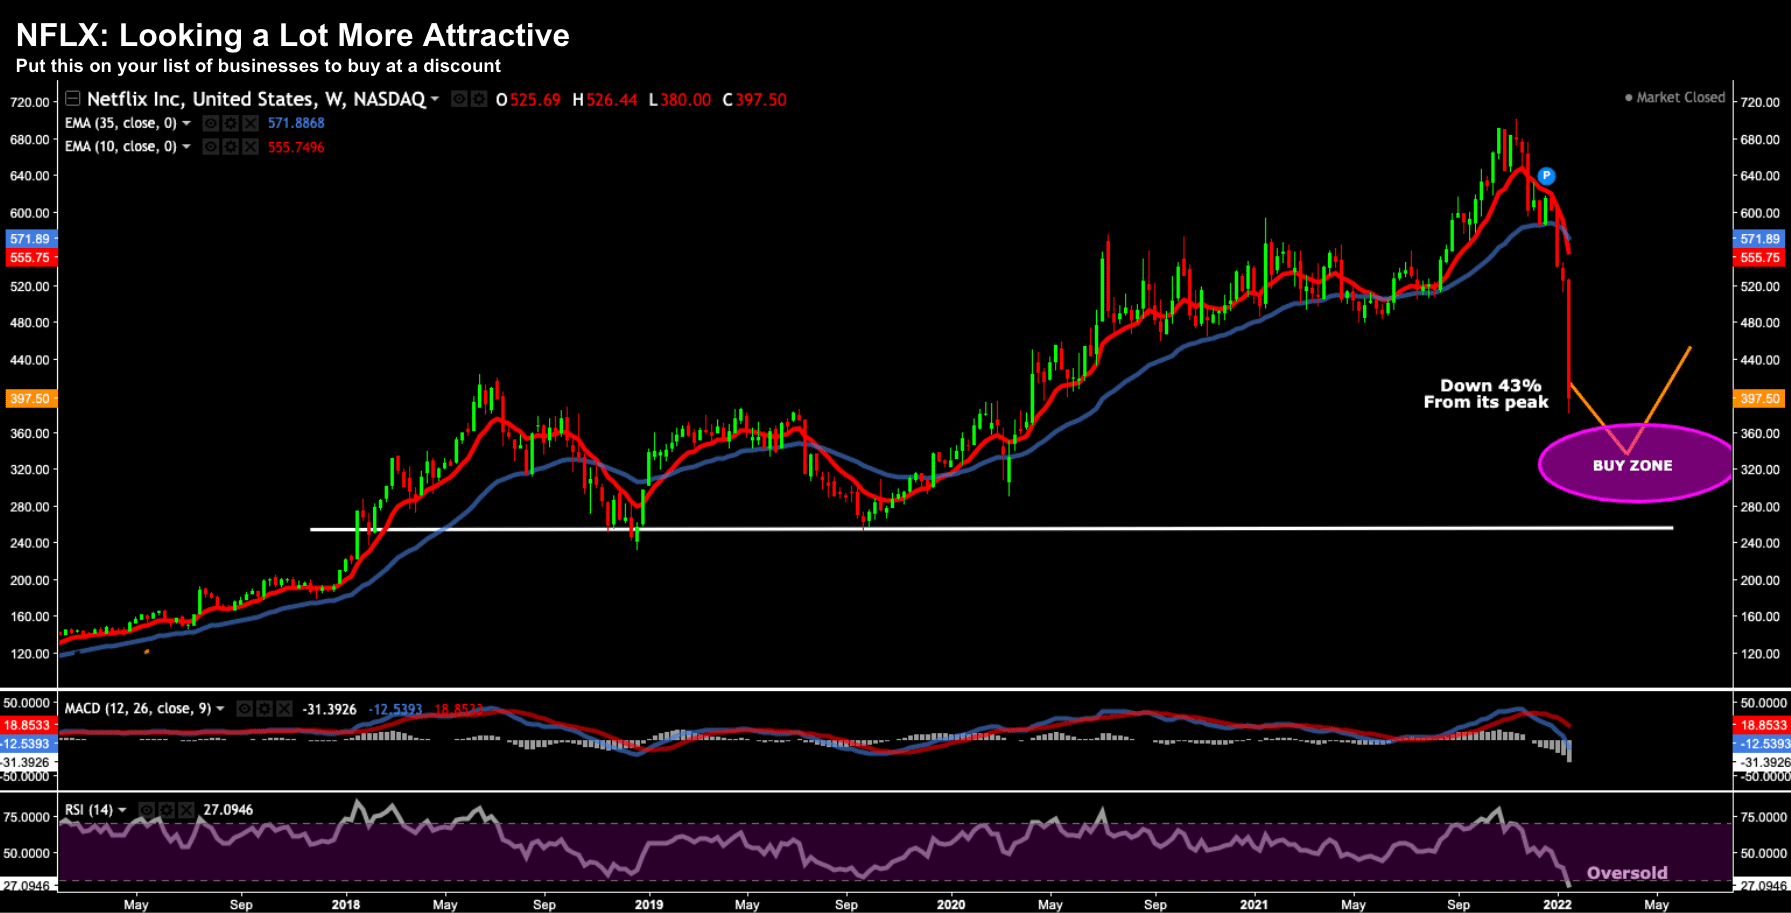The height and width of the screenshot is (913, 1791).
Task: Expand MACD (12, 26, close, 9) dropdown arrow
Action: [220, 709]
